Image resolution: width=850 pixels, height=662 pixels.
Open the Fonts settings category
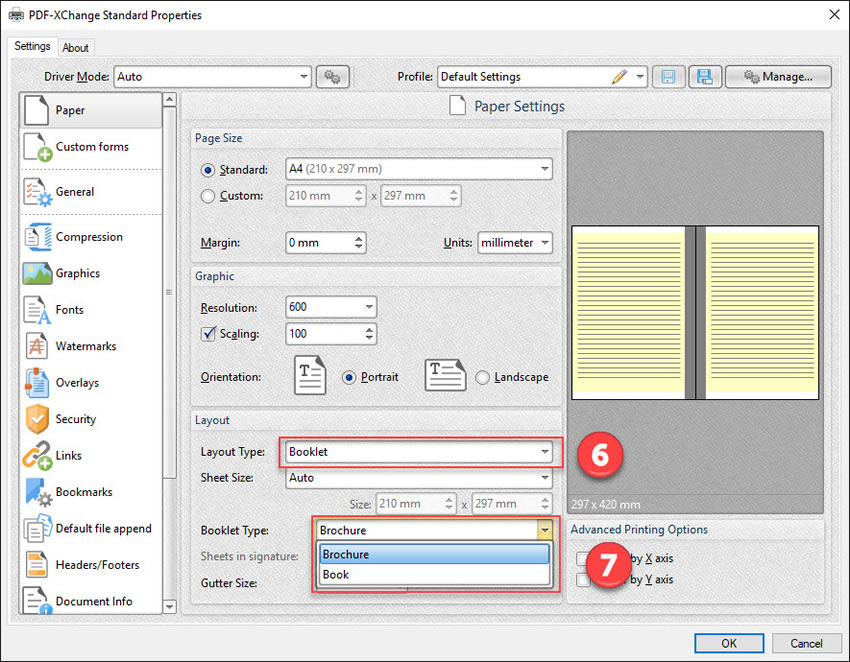click(x=91, y=310)
